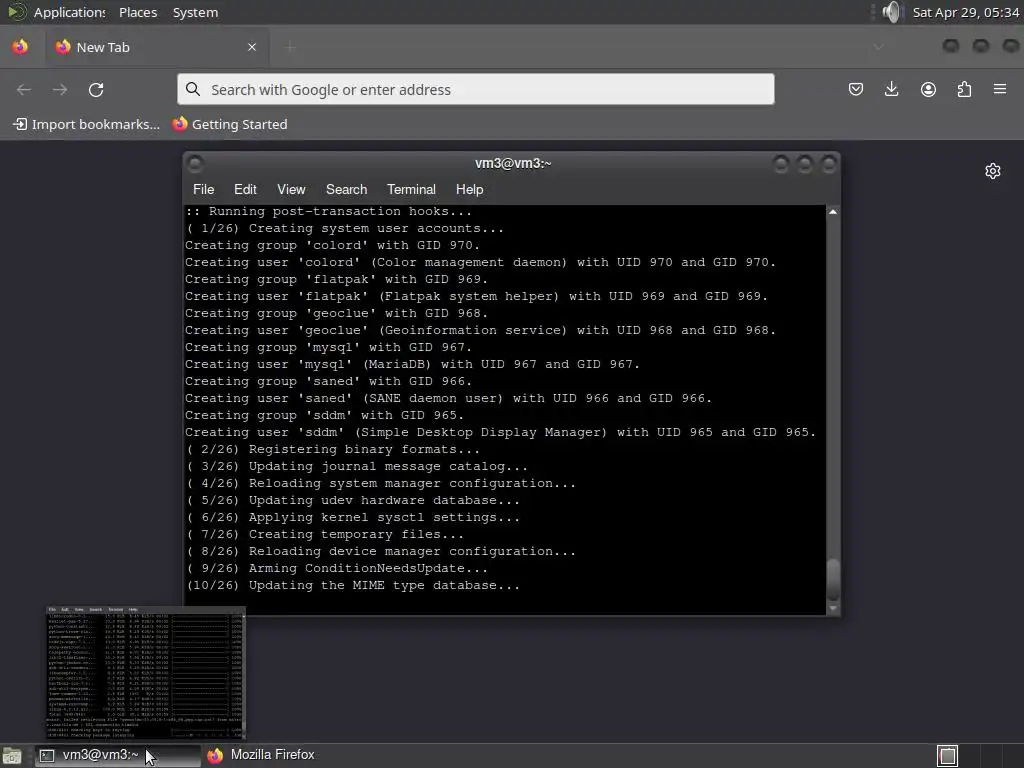Click the line 'Updating the MIME type database...'

(x=353, y=585)
